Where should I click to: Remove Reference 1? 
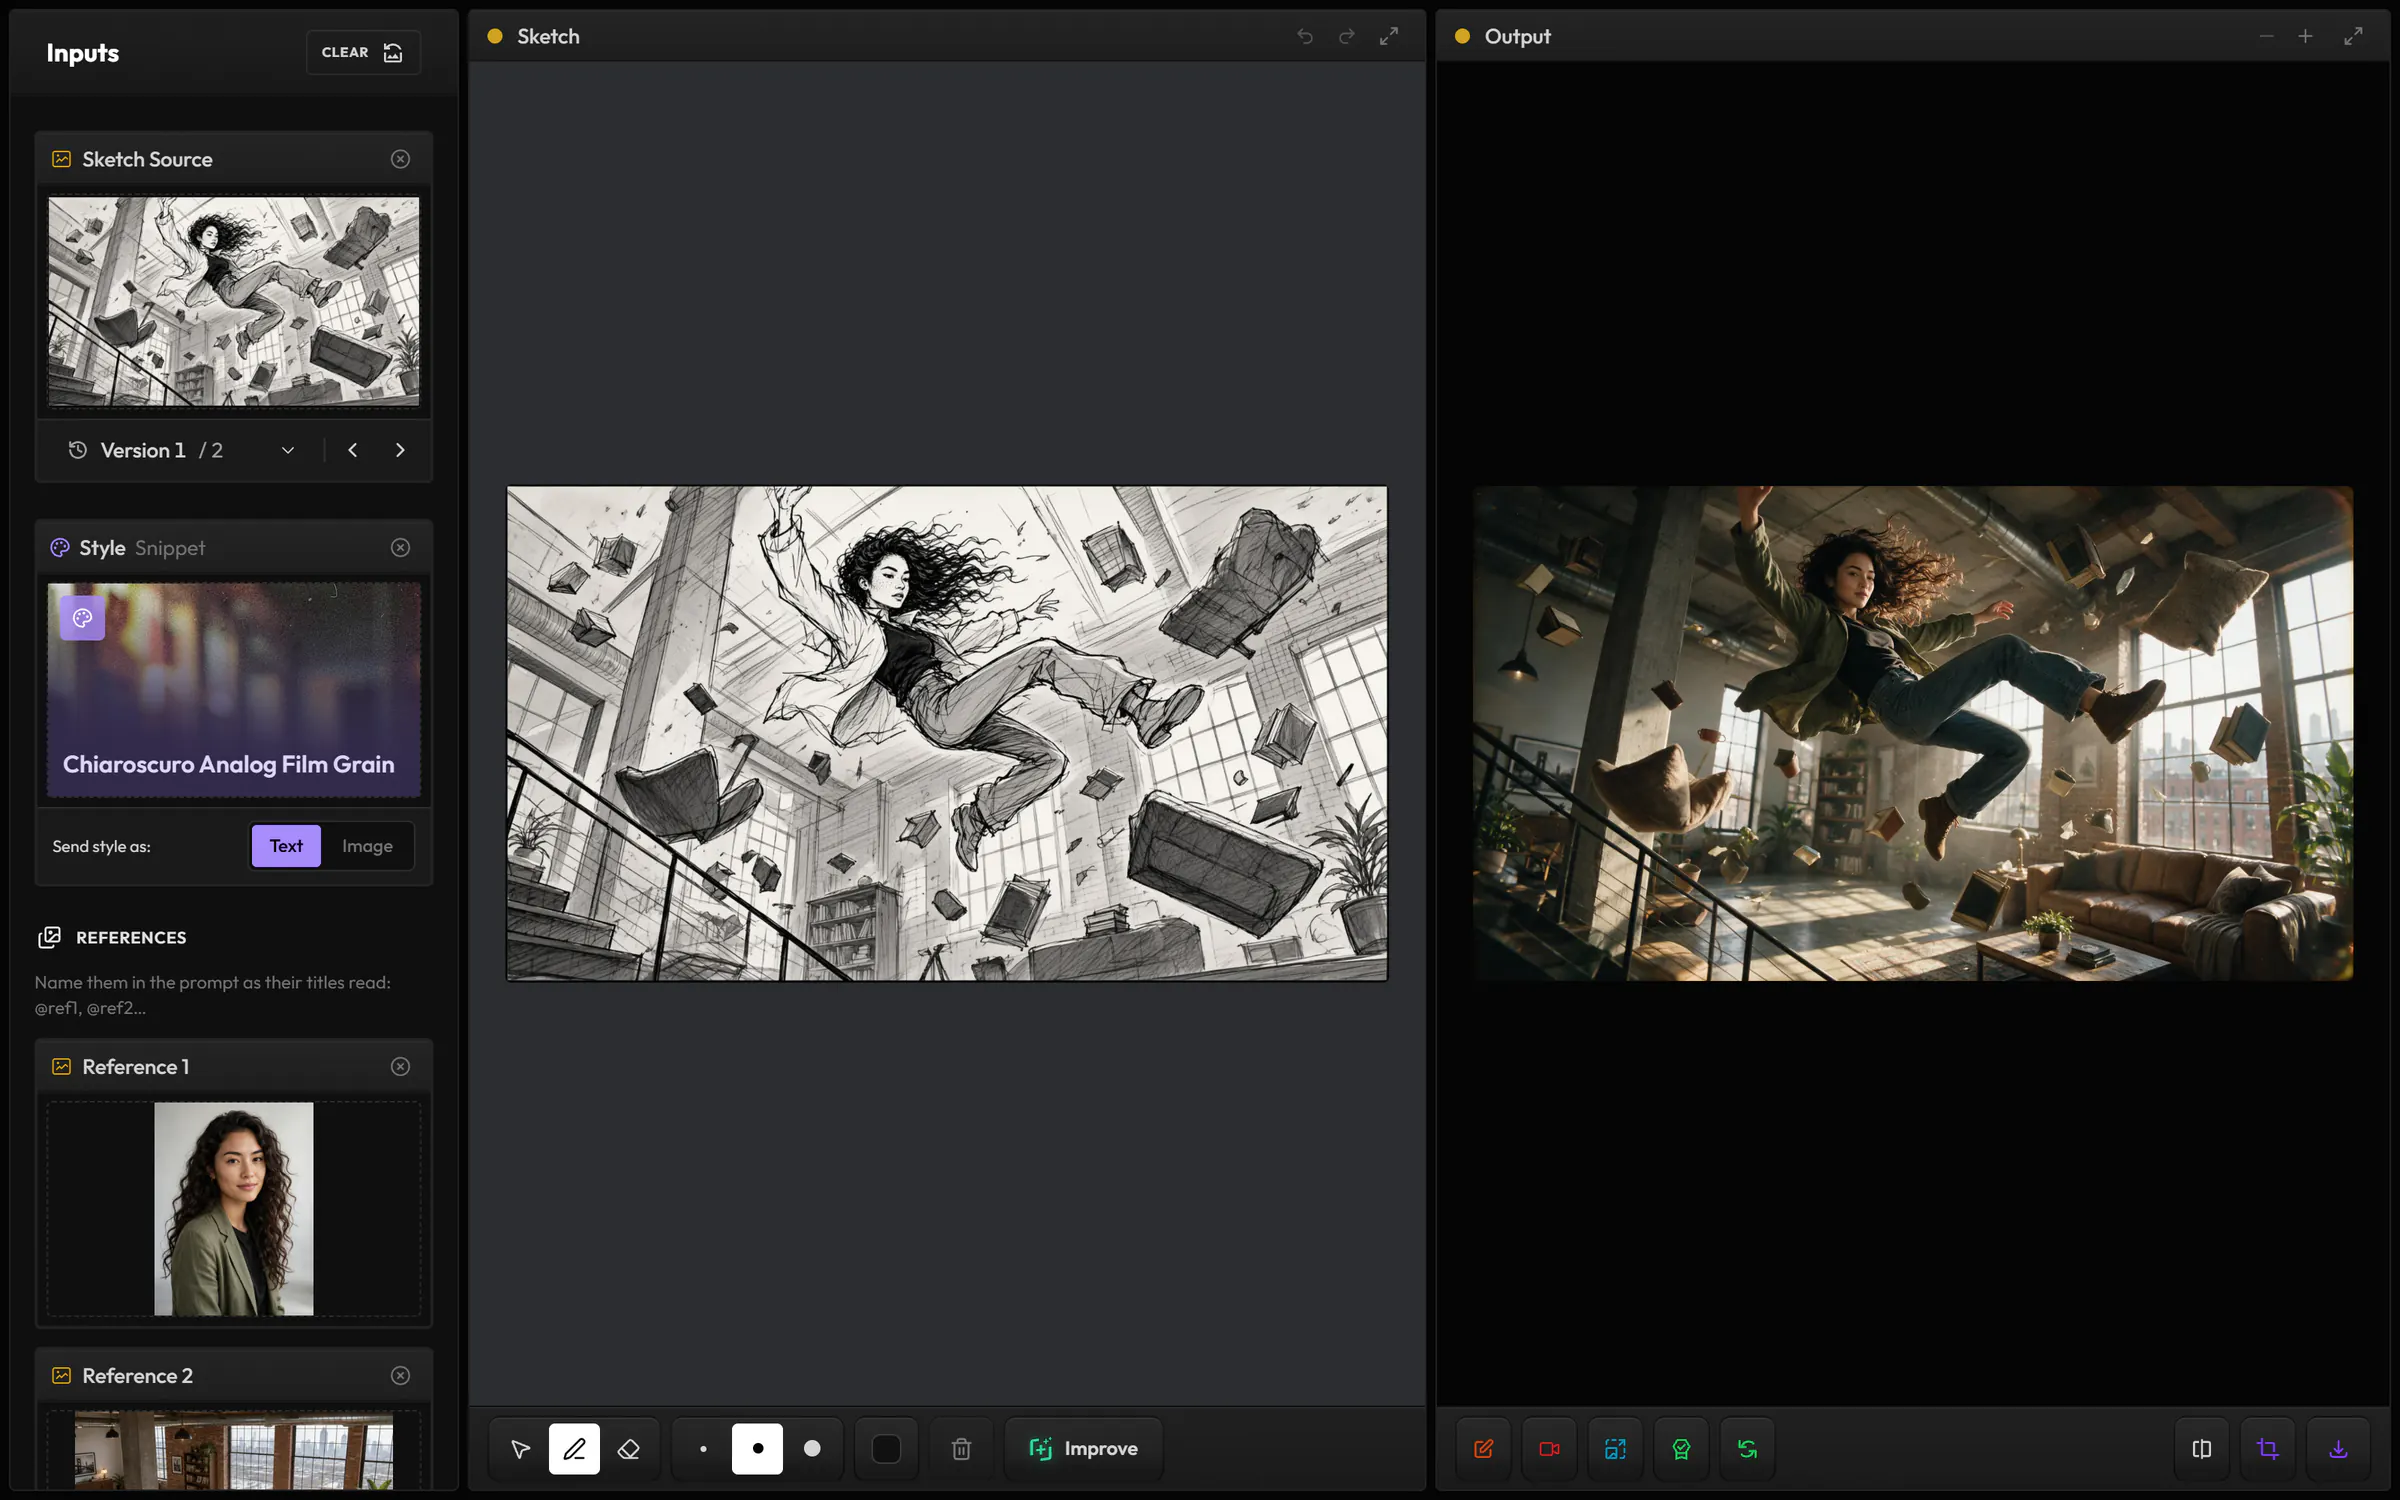click(x=400, y=1066)
